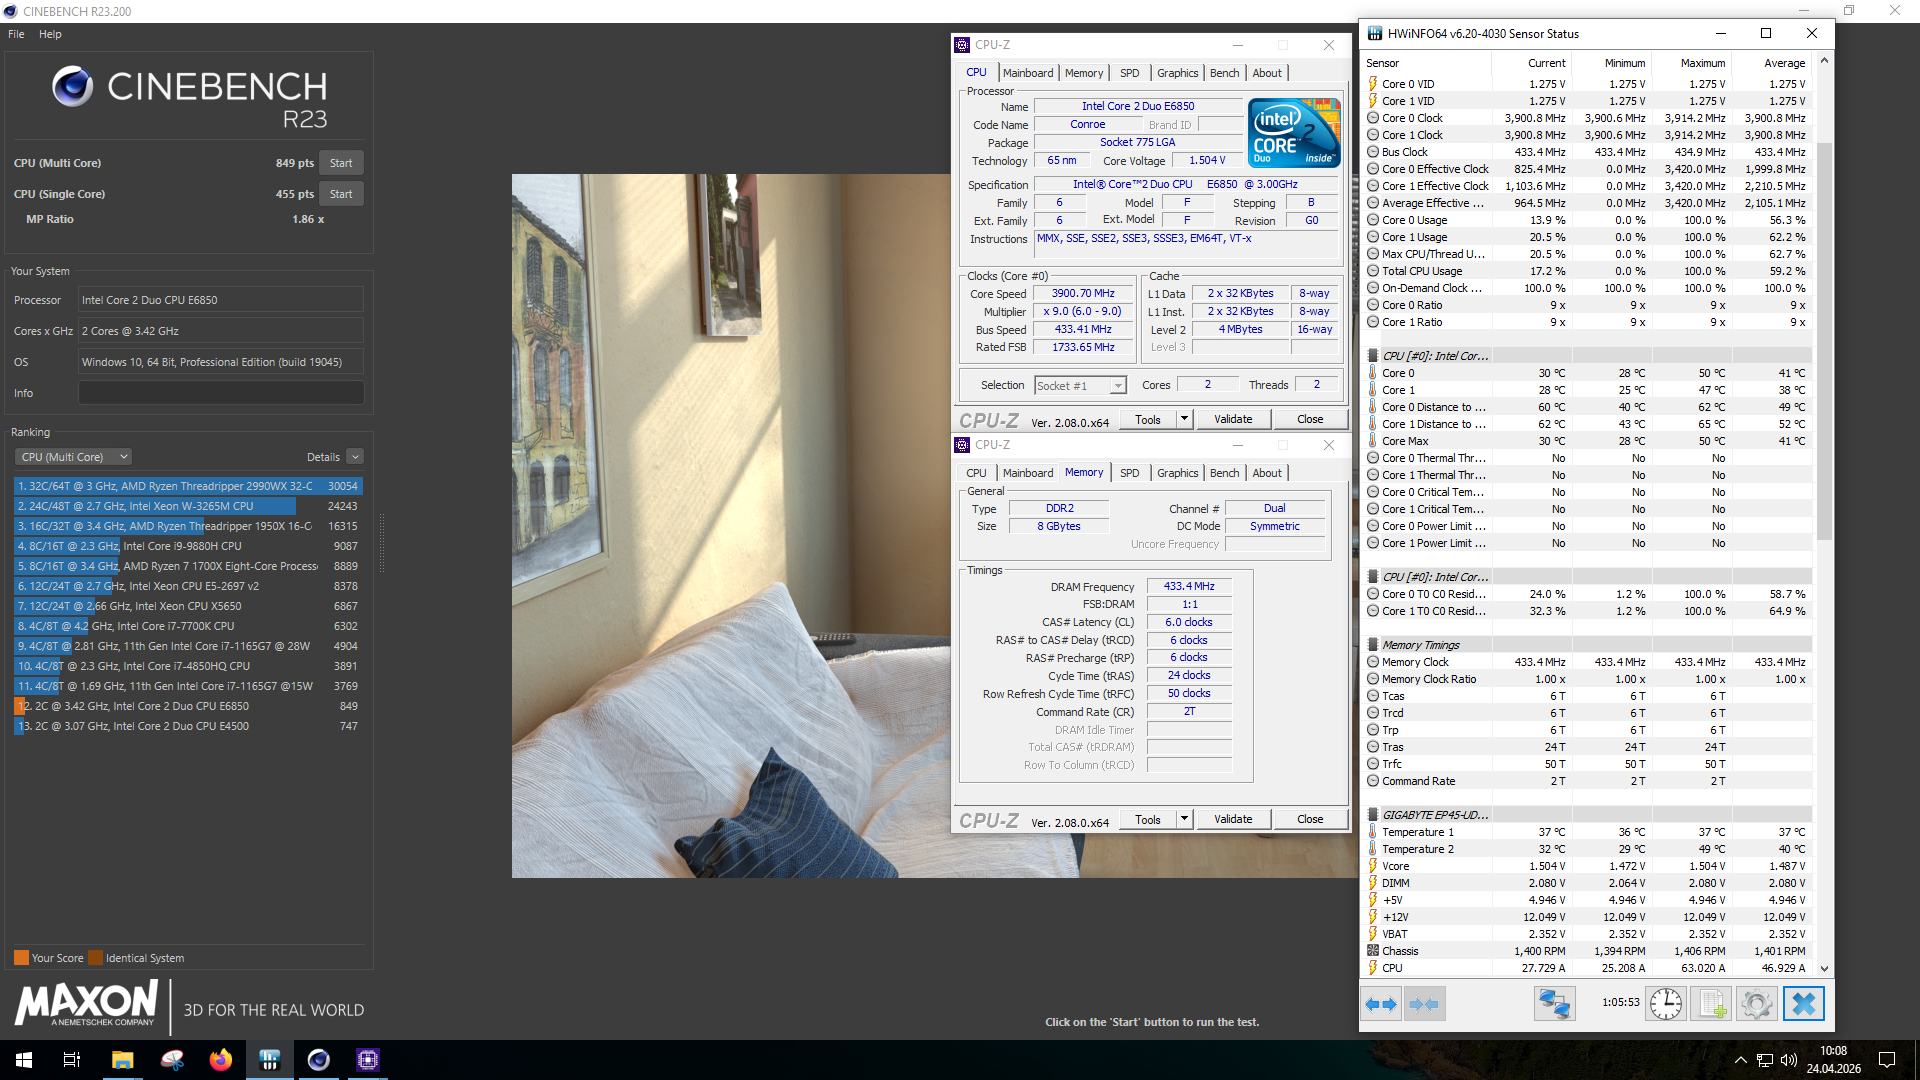
Task: Click Validate in lower CPU-Z window
Action: 1232,819
